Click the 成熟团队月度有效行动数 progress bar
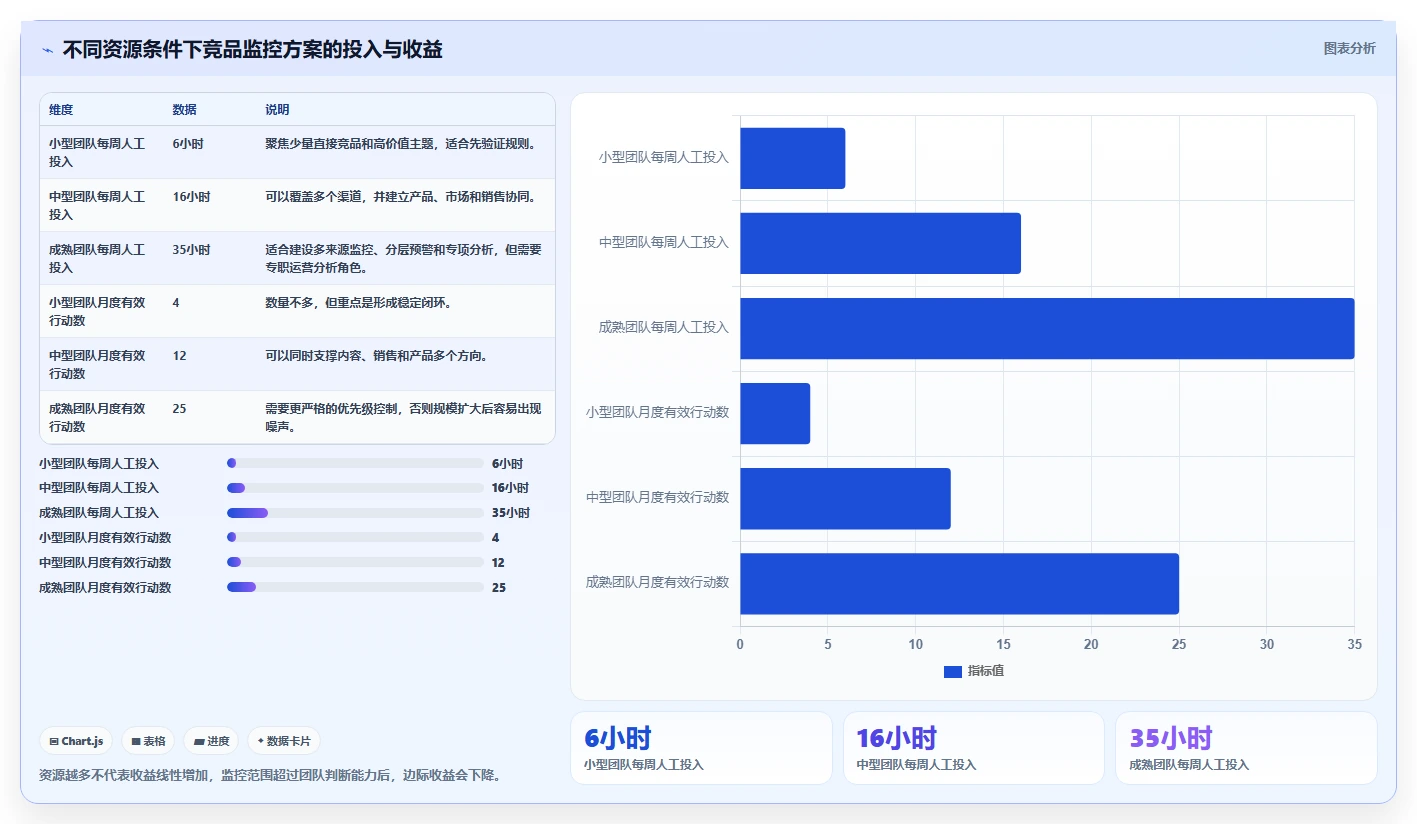1417x824 pixels. 355,587
